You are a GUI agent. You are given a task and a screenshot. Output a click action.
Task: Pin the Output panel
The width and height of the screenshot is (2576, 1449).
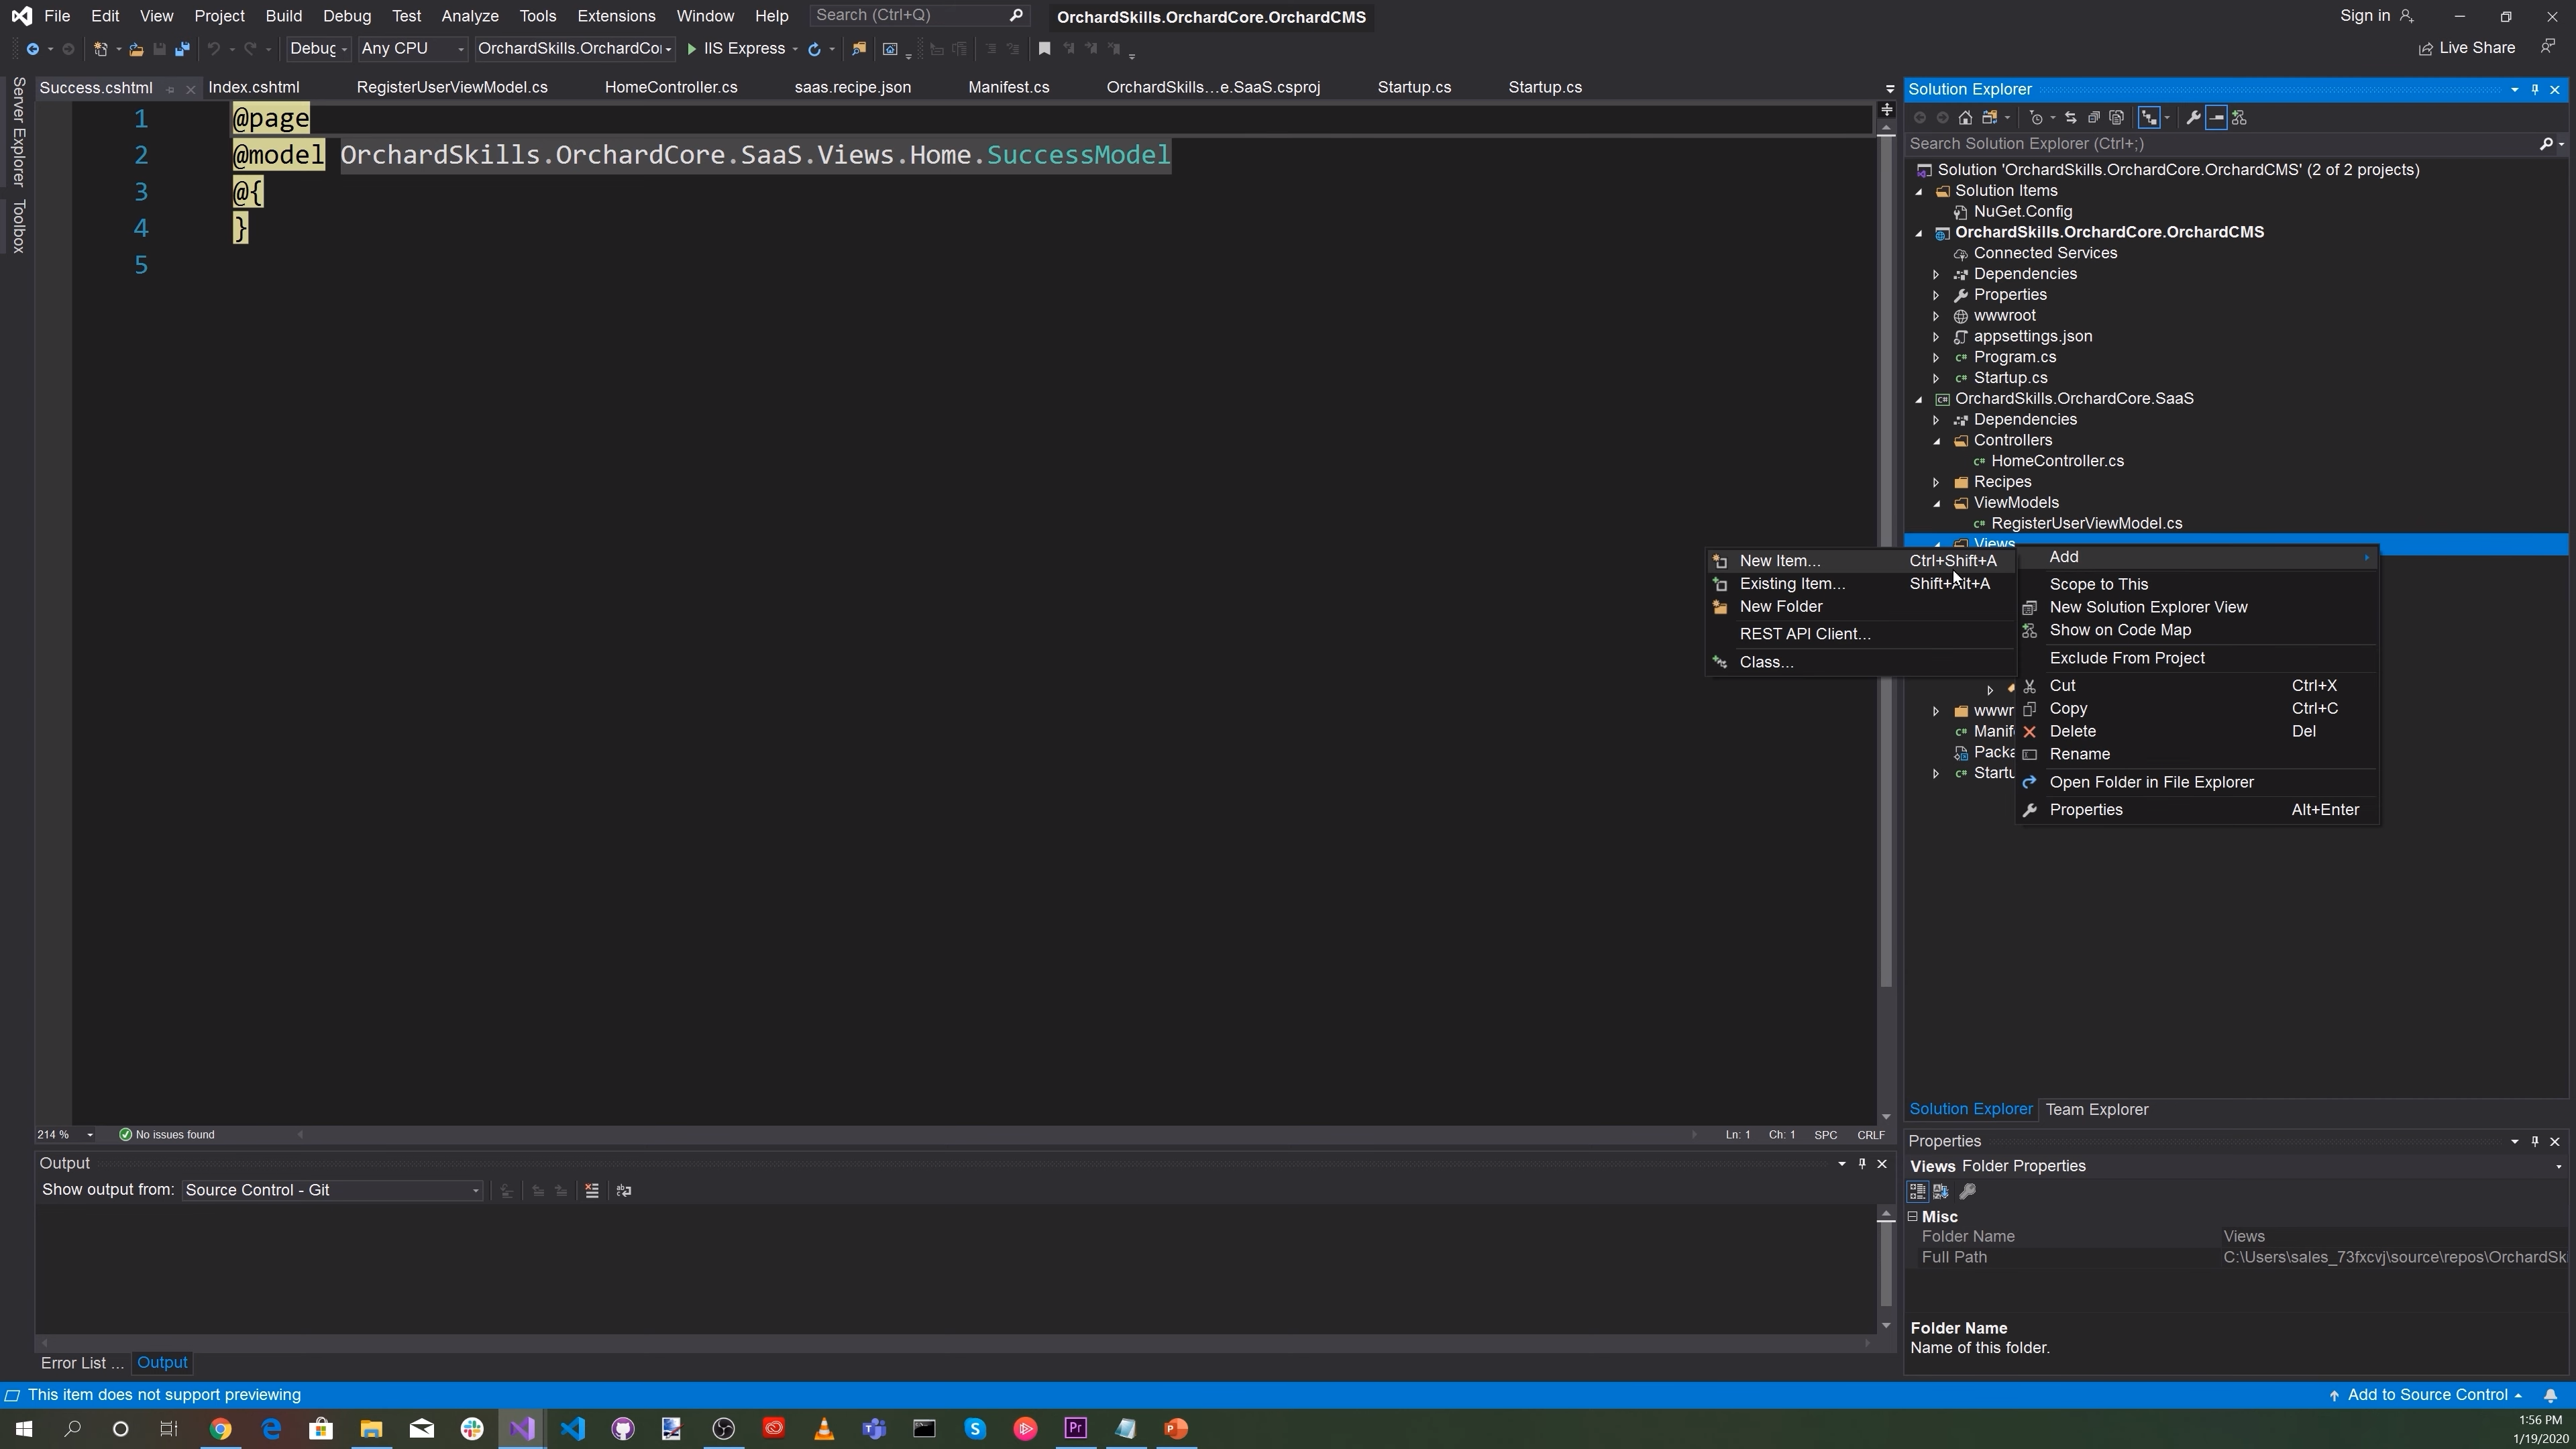1862,1164
